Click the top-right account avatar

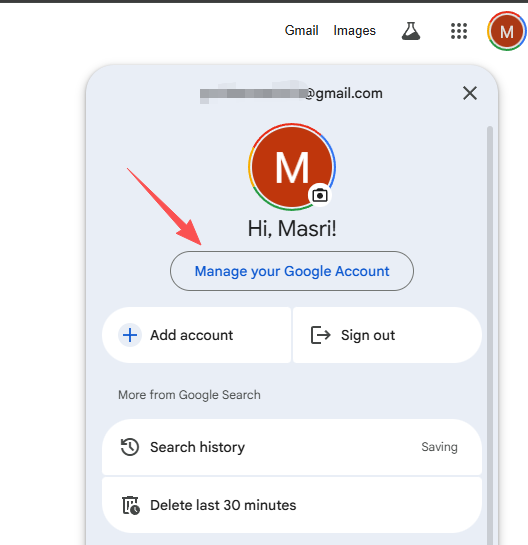point(506,31)
